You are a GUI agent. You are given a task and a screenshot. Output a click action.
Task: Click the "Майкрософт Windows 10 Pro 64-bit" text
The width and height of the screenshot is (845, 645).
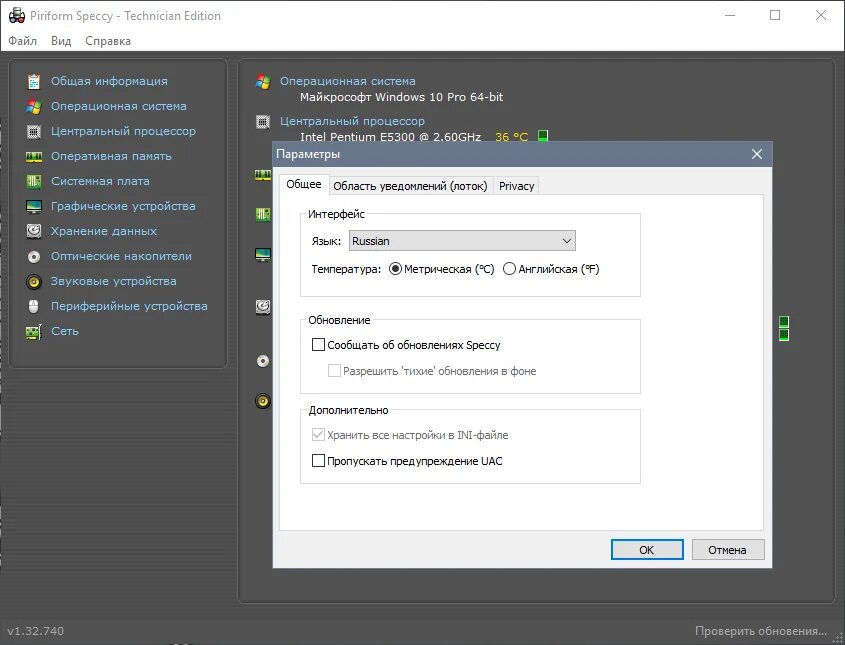pos(401,98)
